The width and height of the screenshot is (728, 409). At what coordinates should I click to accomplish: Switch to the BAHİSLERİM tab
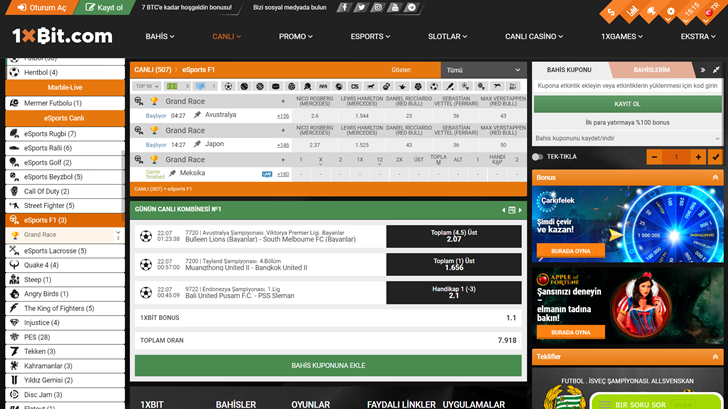click(x=651, y=70)
